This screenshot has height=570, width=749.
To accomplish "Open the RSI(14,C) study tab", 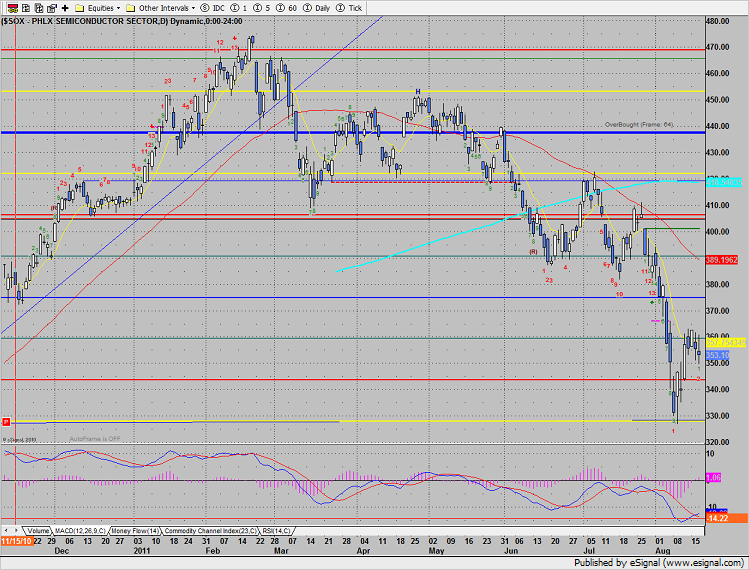I will pos(276,530).
